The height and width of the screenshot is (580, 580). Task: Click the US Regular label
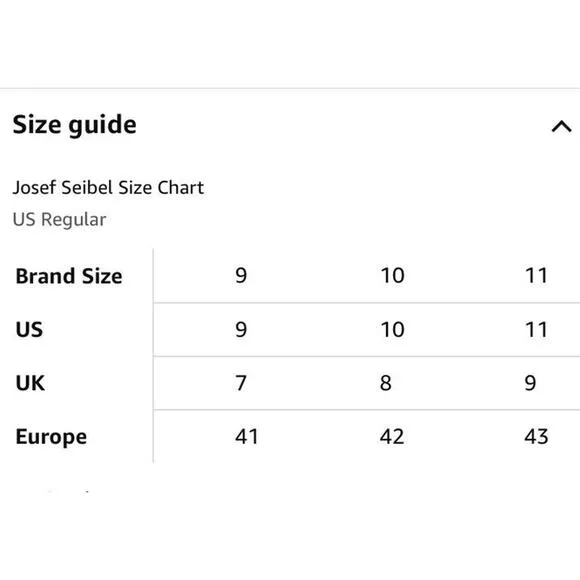click(x=60, y=219)
